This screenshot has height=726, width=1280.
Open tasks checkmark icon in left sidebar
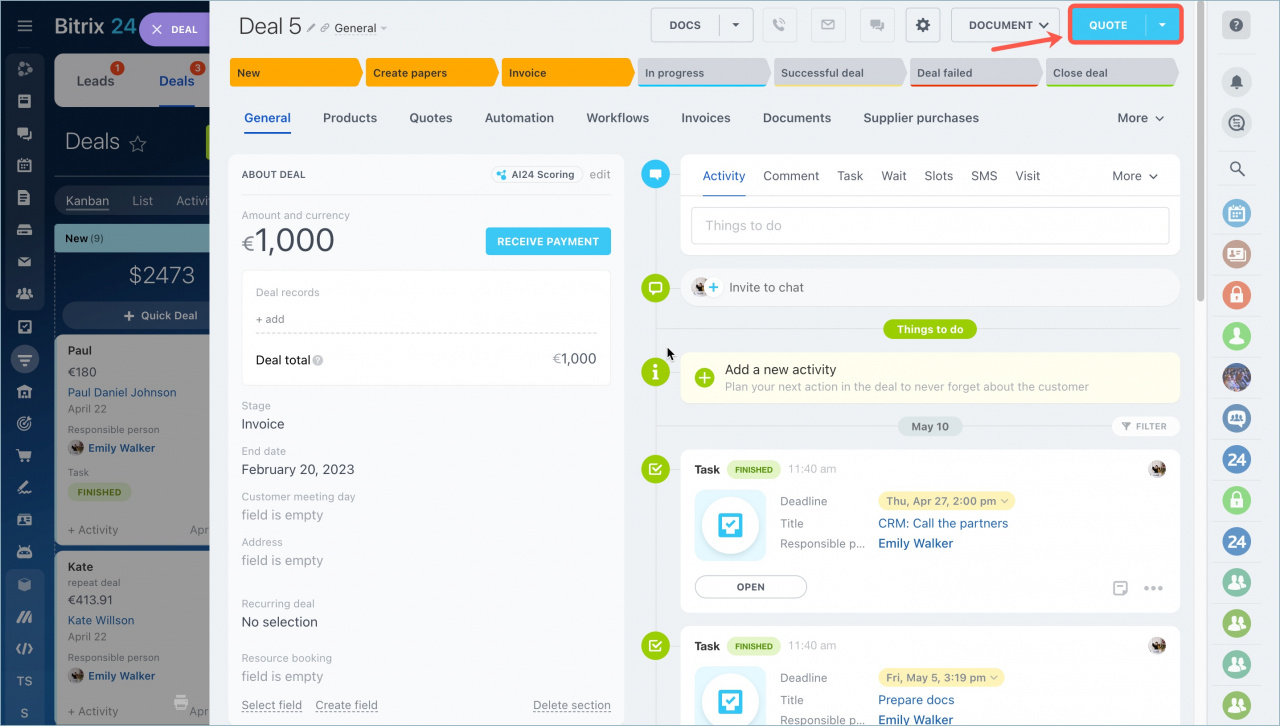(x=25, y=326)
